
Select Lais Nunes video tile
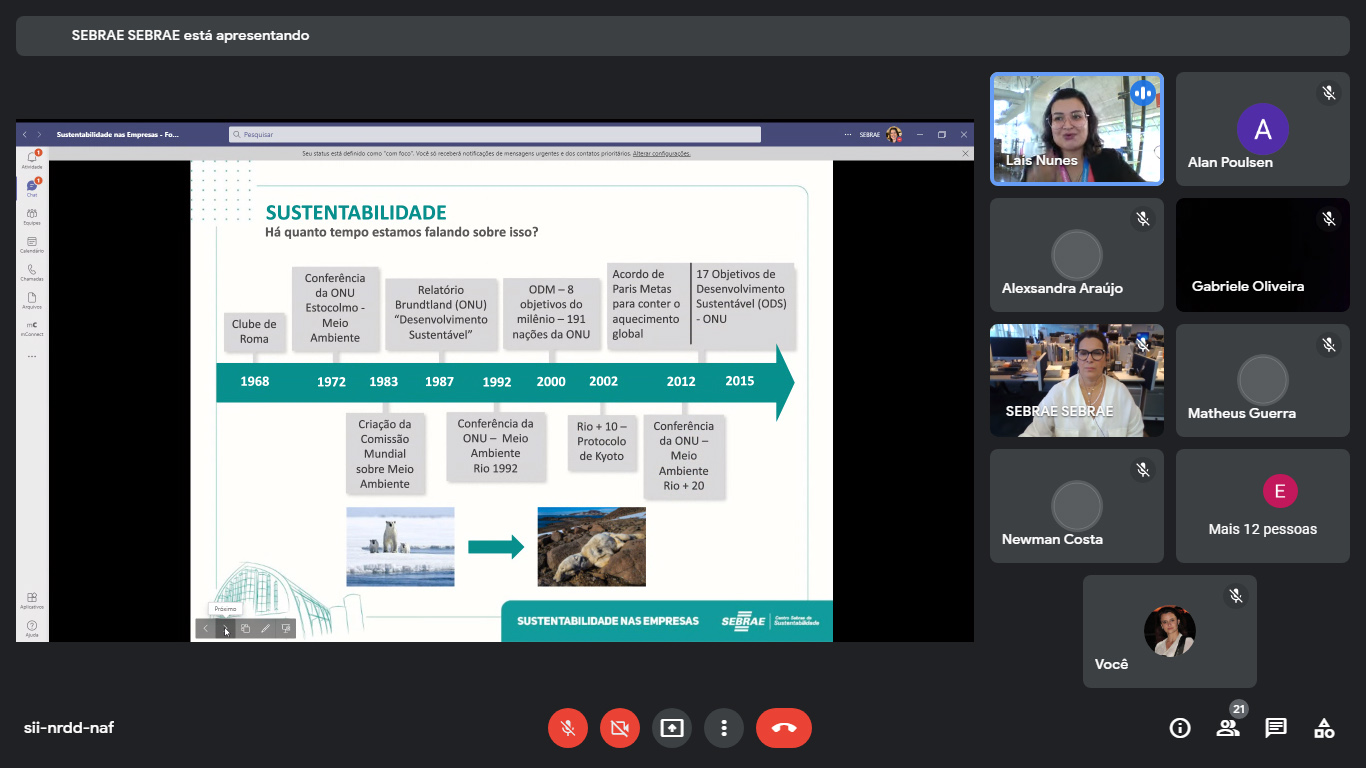[1076, 129]
